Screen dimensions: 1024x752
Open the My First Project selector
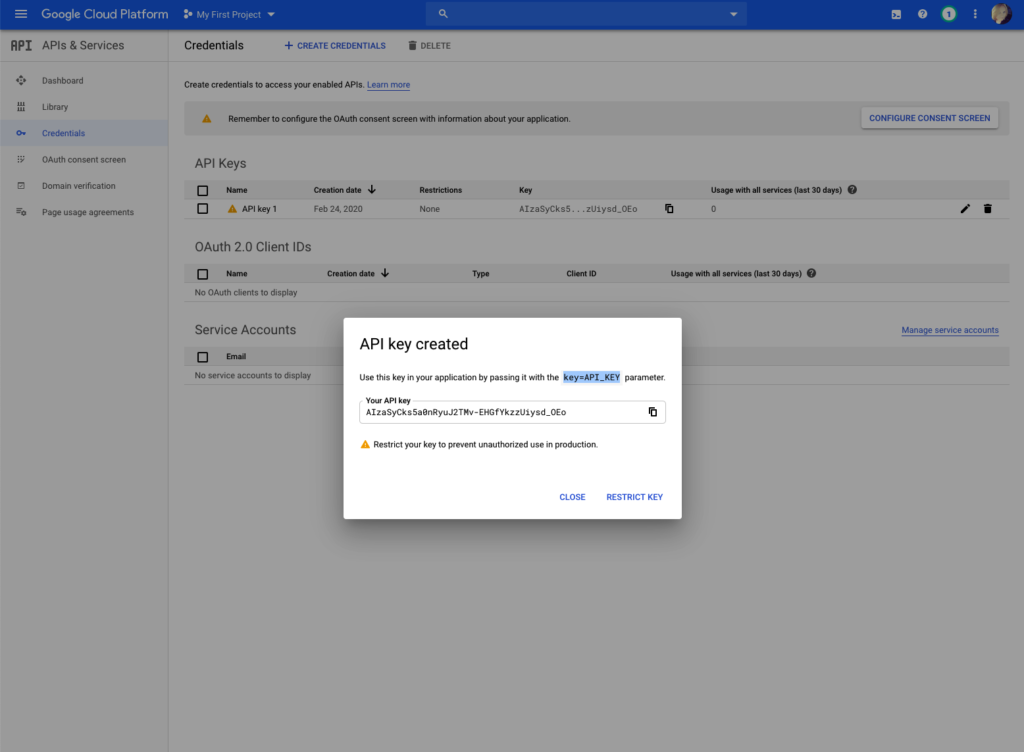tap(229, 14)
